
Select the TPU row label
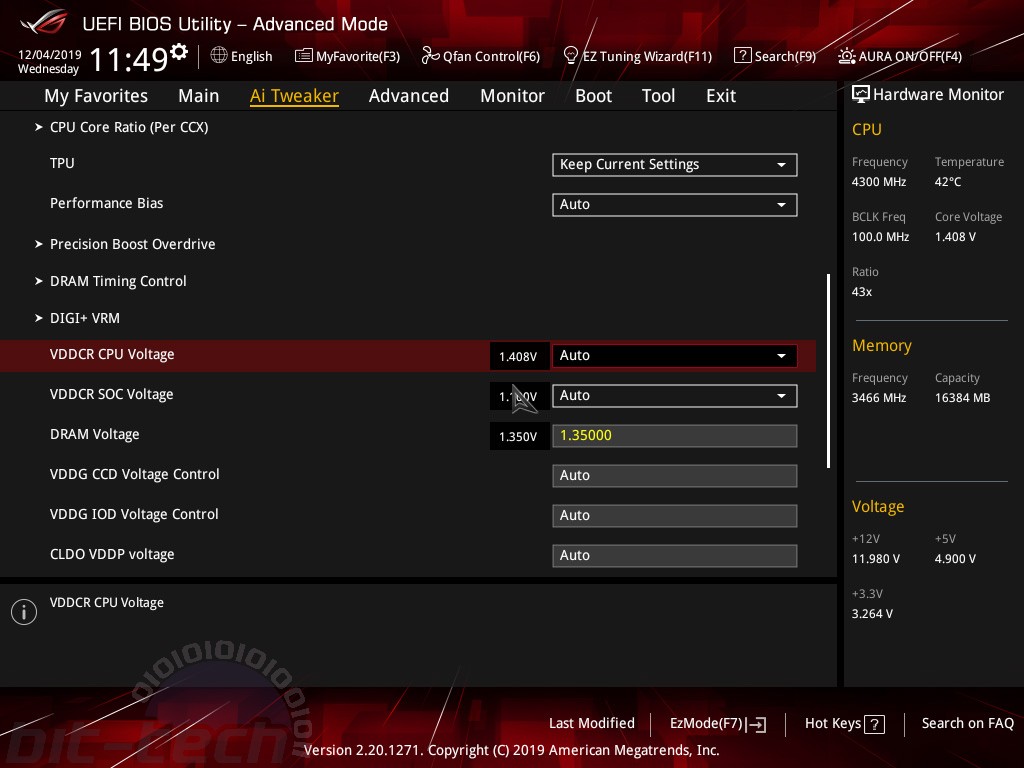[62, 163]
